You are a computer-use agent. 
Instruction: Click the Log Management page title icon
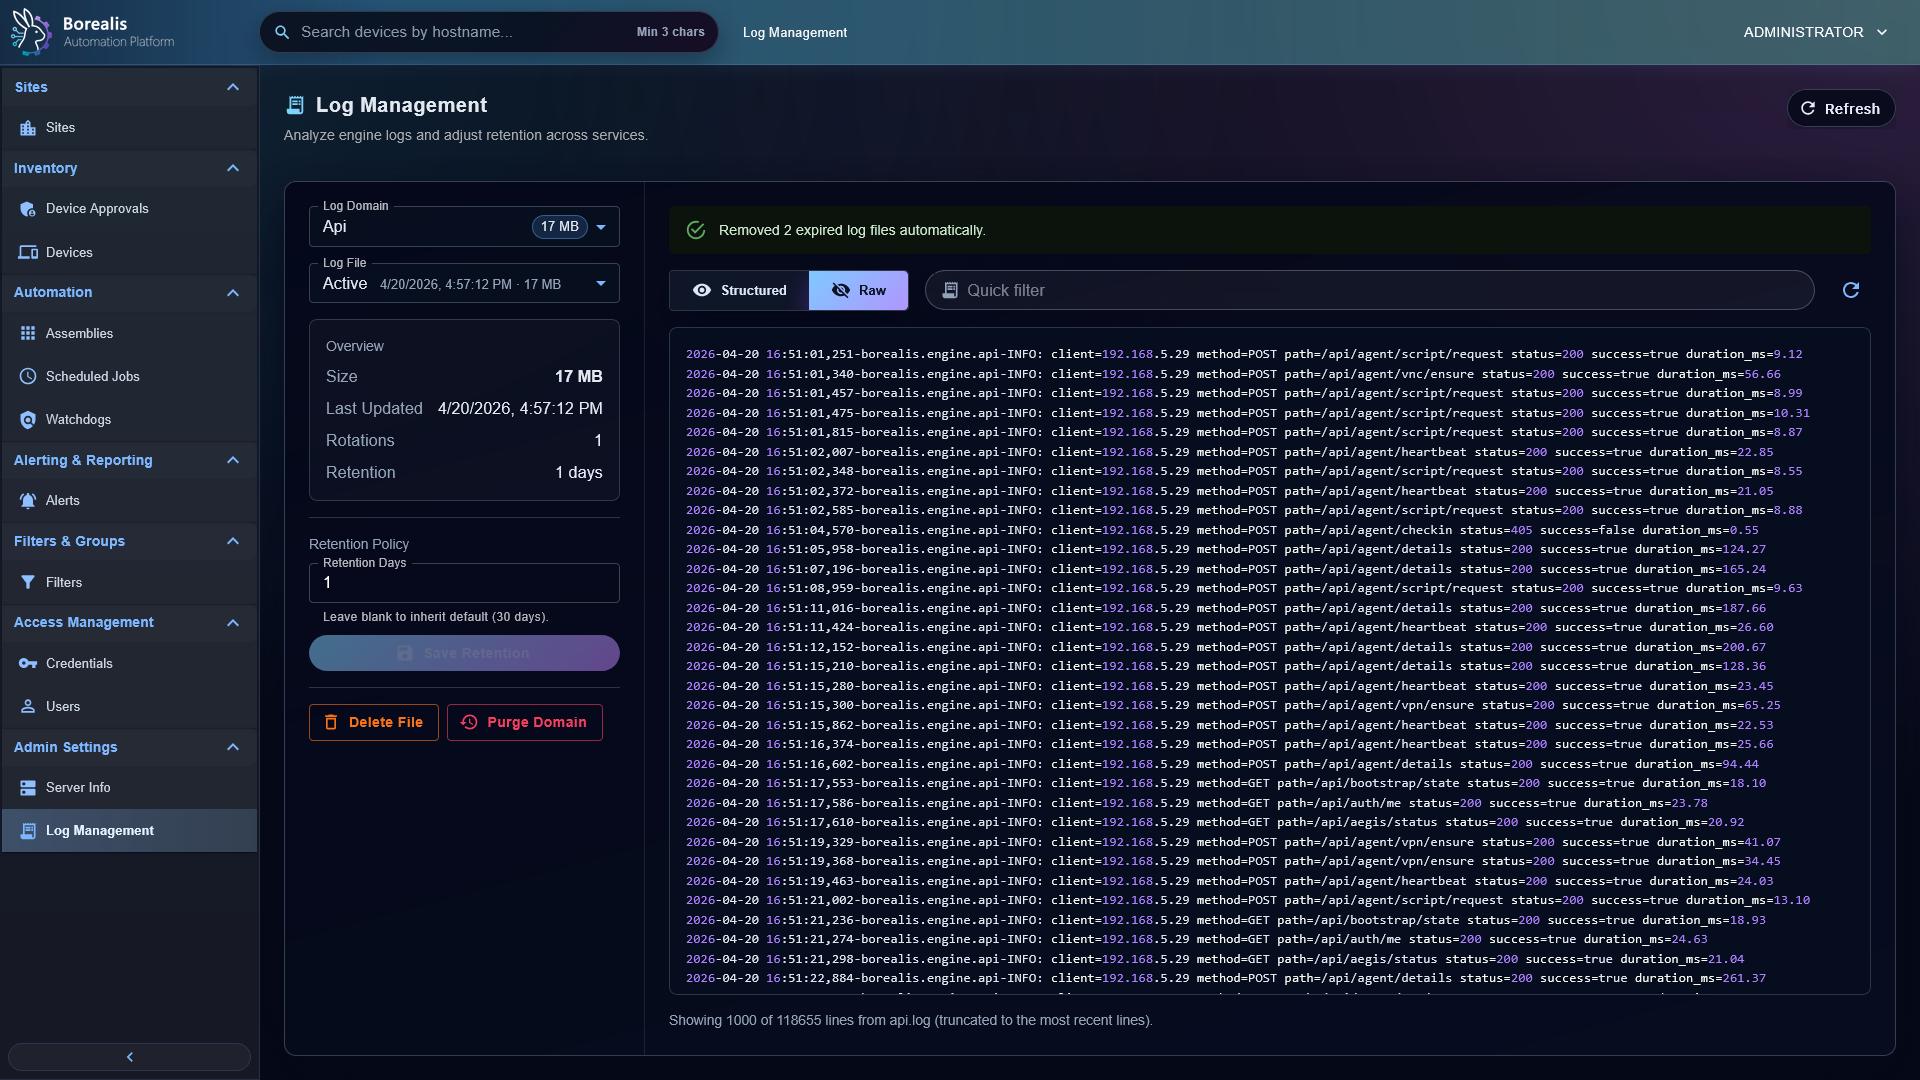click(x=295, y=105)
